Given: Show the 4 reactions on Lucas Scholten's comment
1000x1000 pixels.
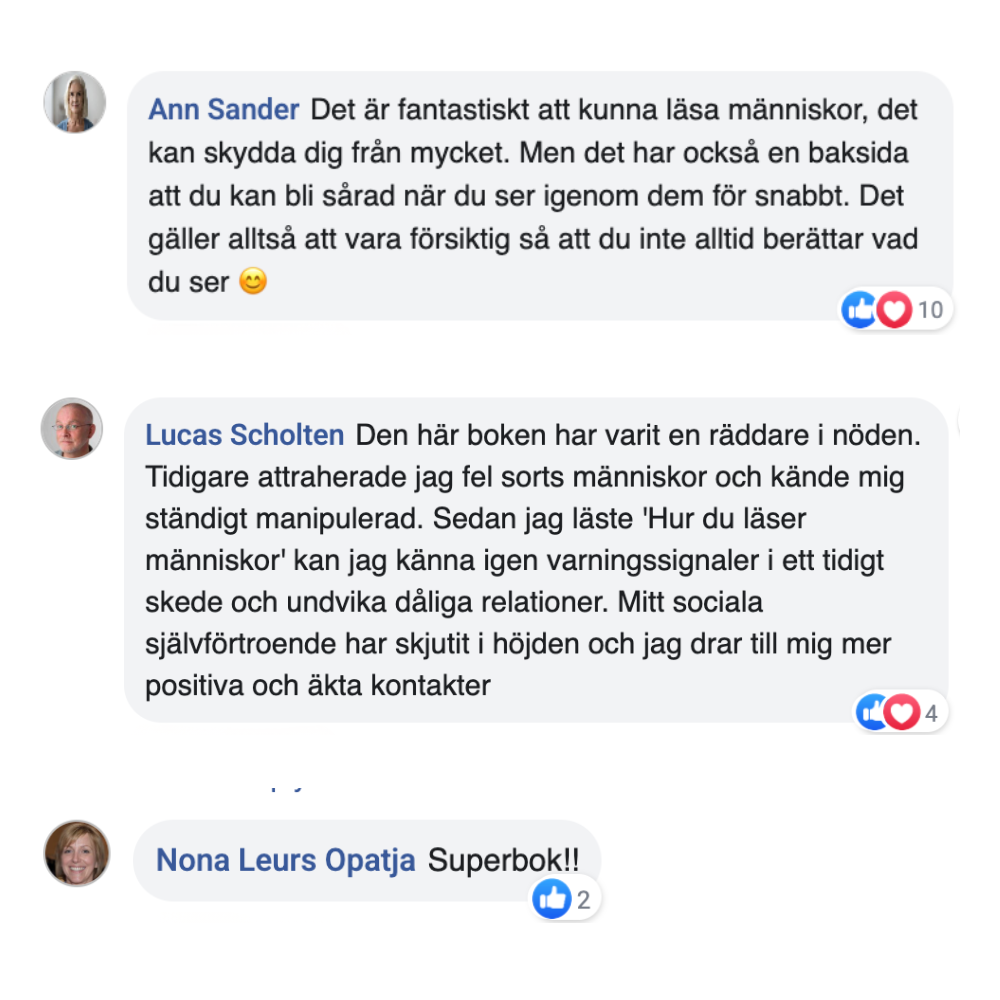Looking at the screenshot, I should [931, 713].
